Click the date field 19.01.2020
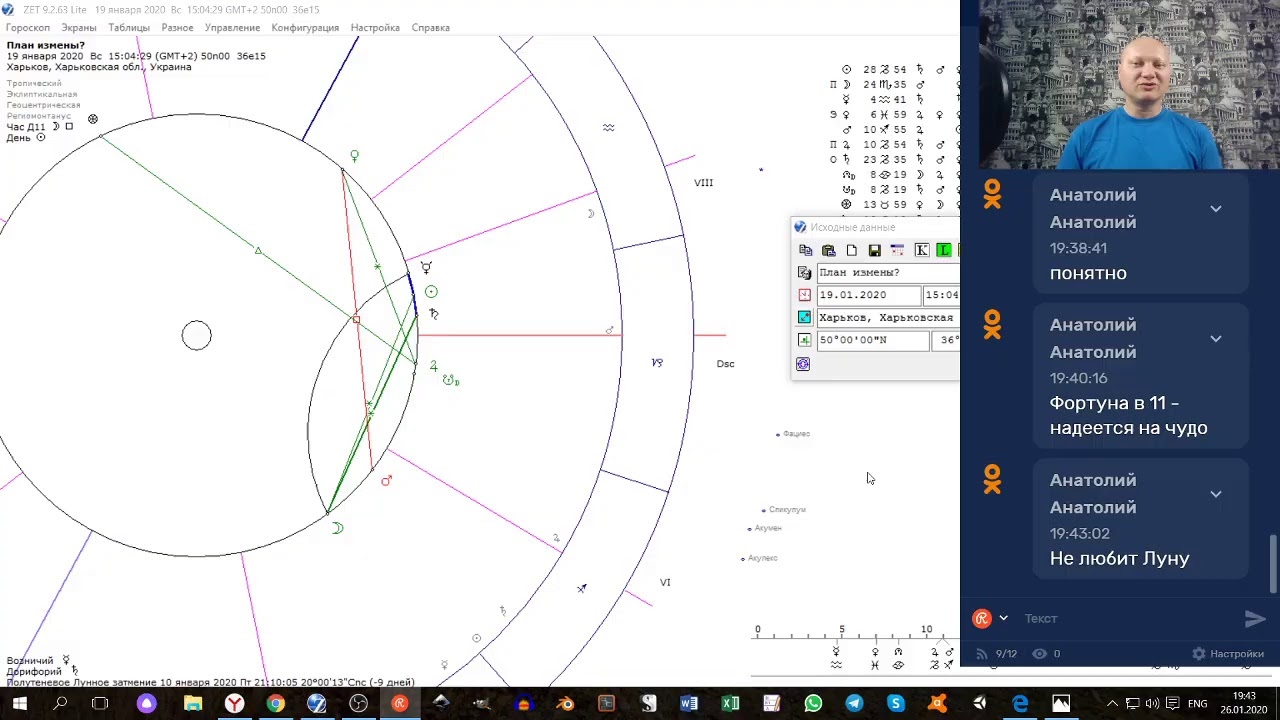Viewport: 1280px width, 720px height. pos(868,295)
